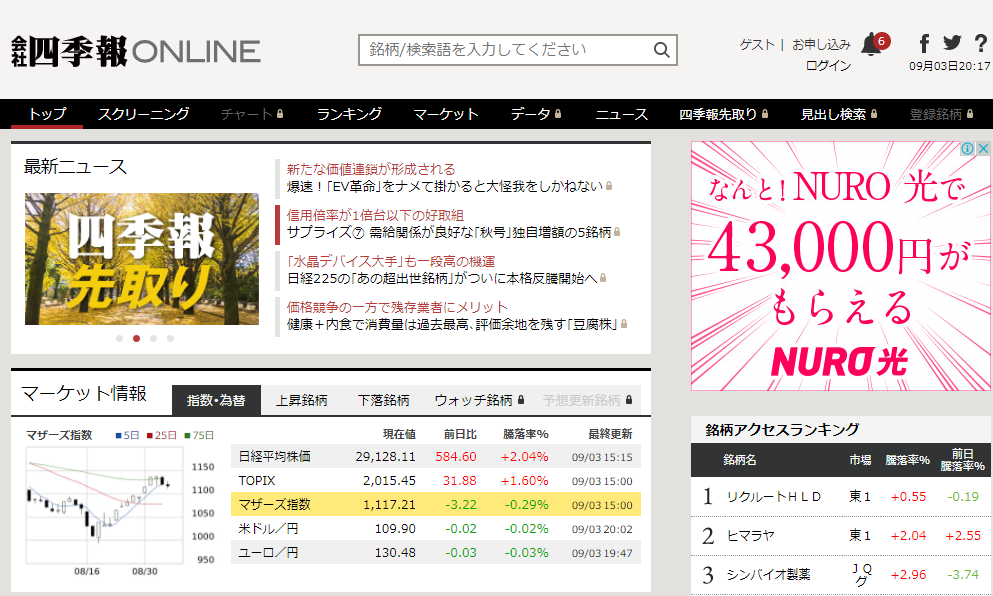Close the NURO 光 advertisement
The image size is (993, 596).
(983, 149)
